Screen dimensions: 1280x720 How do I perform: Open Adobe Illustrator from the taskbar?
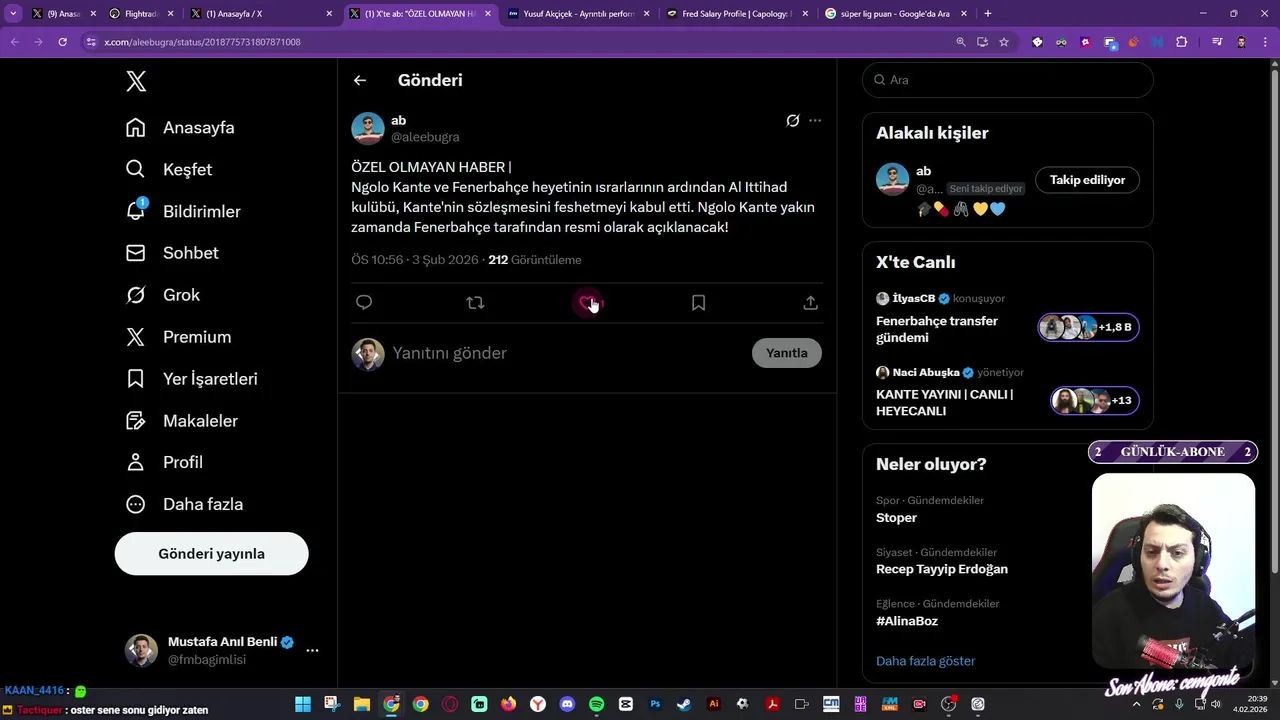[x=713, y=704]
